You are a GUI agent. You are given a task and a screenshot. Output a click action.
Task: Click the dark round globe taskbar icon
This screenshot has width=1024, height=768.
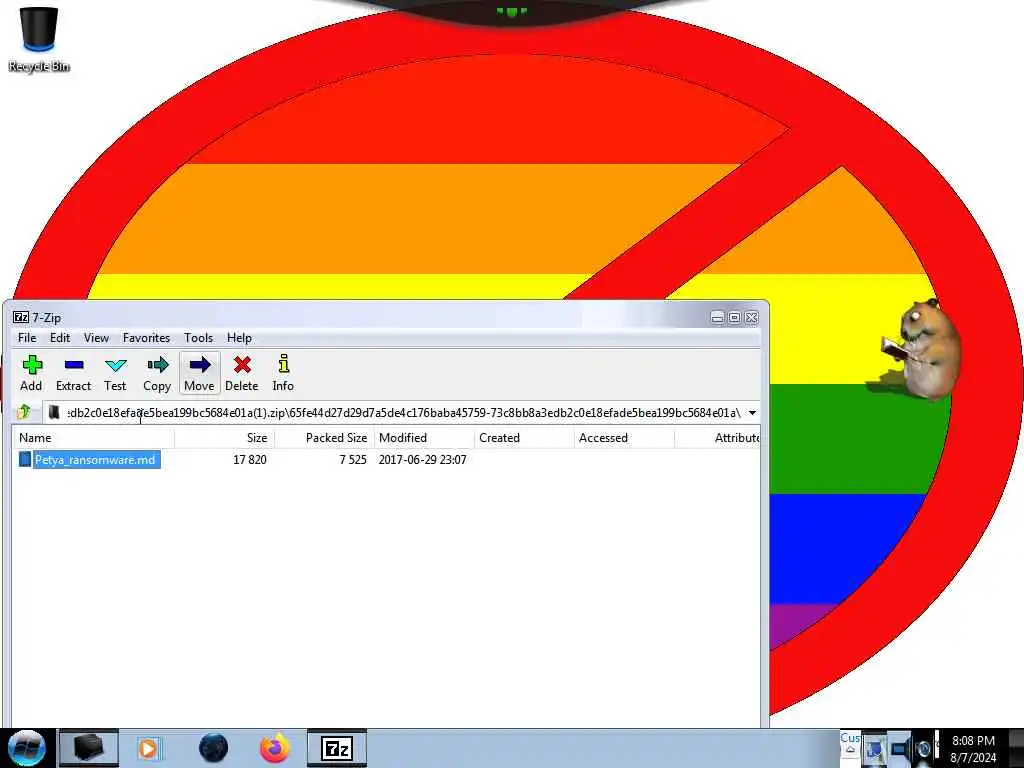pyautogui.click(x=213, y=748)
